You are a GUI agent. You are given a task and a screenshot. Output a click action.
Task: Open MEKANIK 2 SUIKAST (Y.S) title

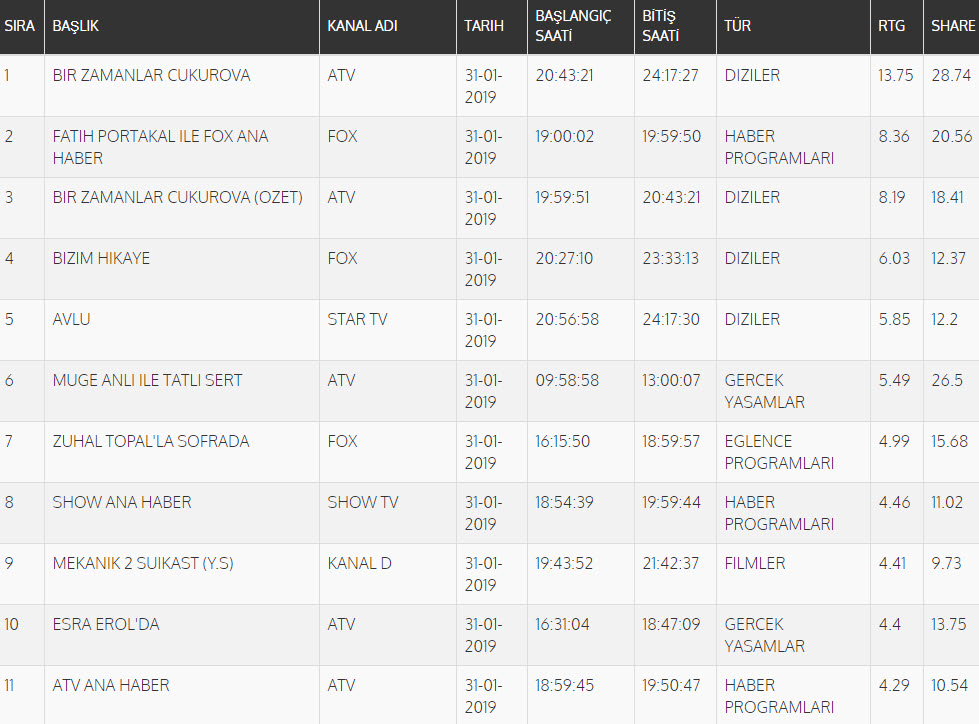(x=143, y=564)
